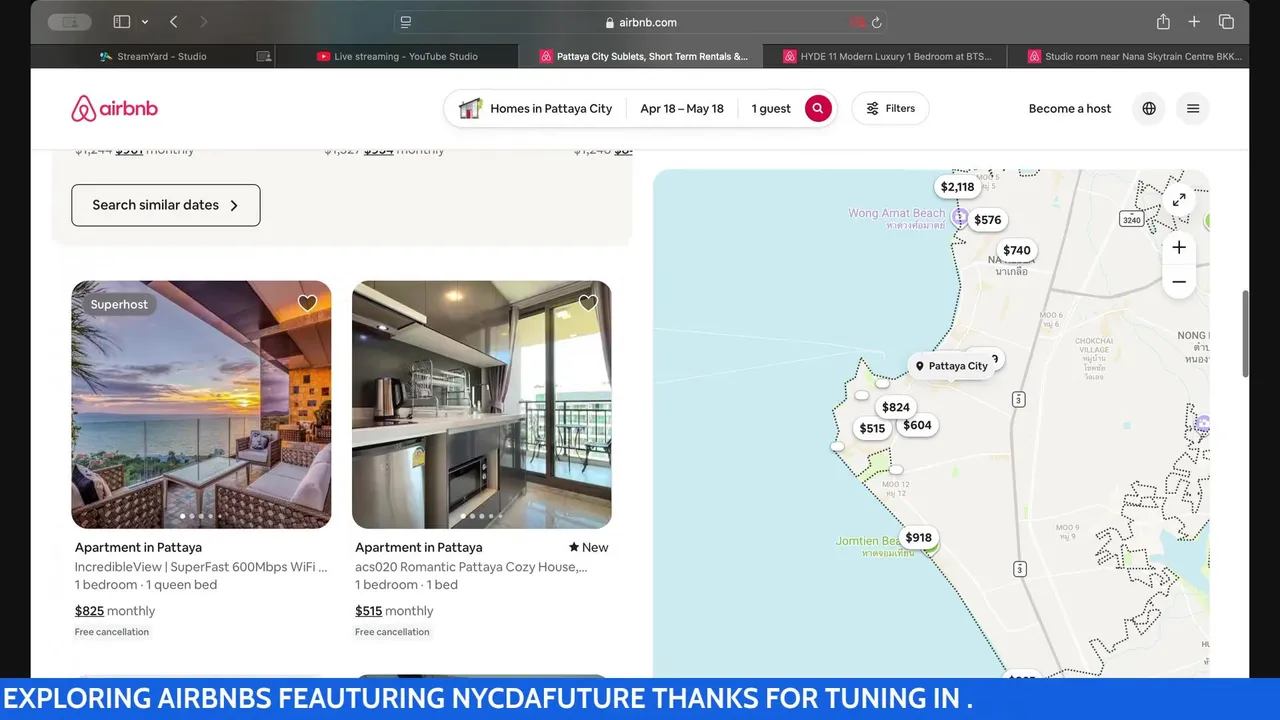Image resolution: width=1280 pixels, height=720 pixels.
Task: Click the airbnb.com address bar
Action: pyautogui.click(x=640, y=22)
